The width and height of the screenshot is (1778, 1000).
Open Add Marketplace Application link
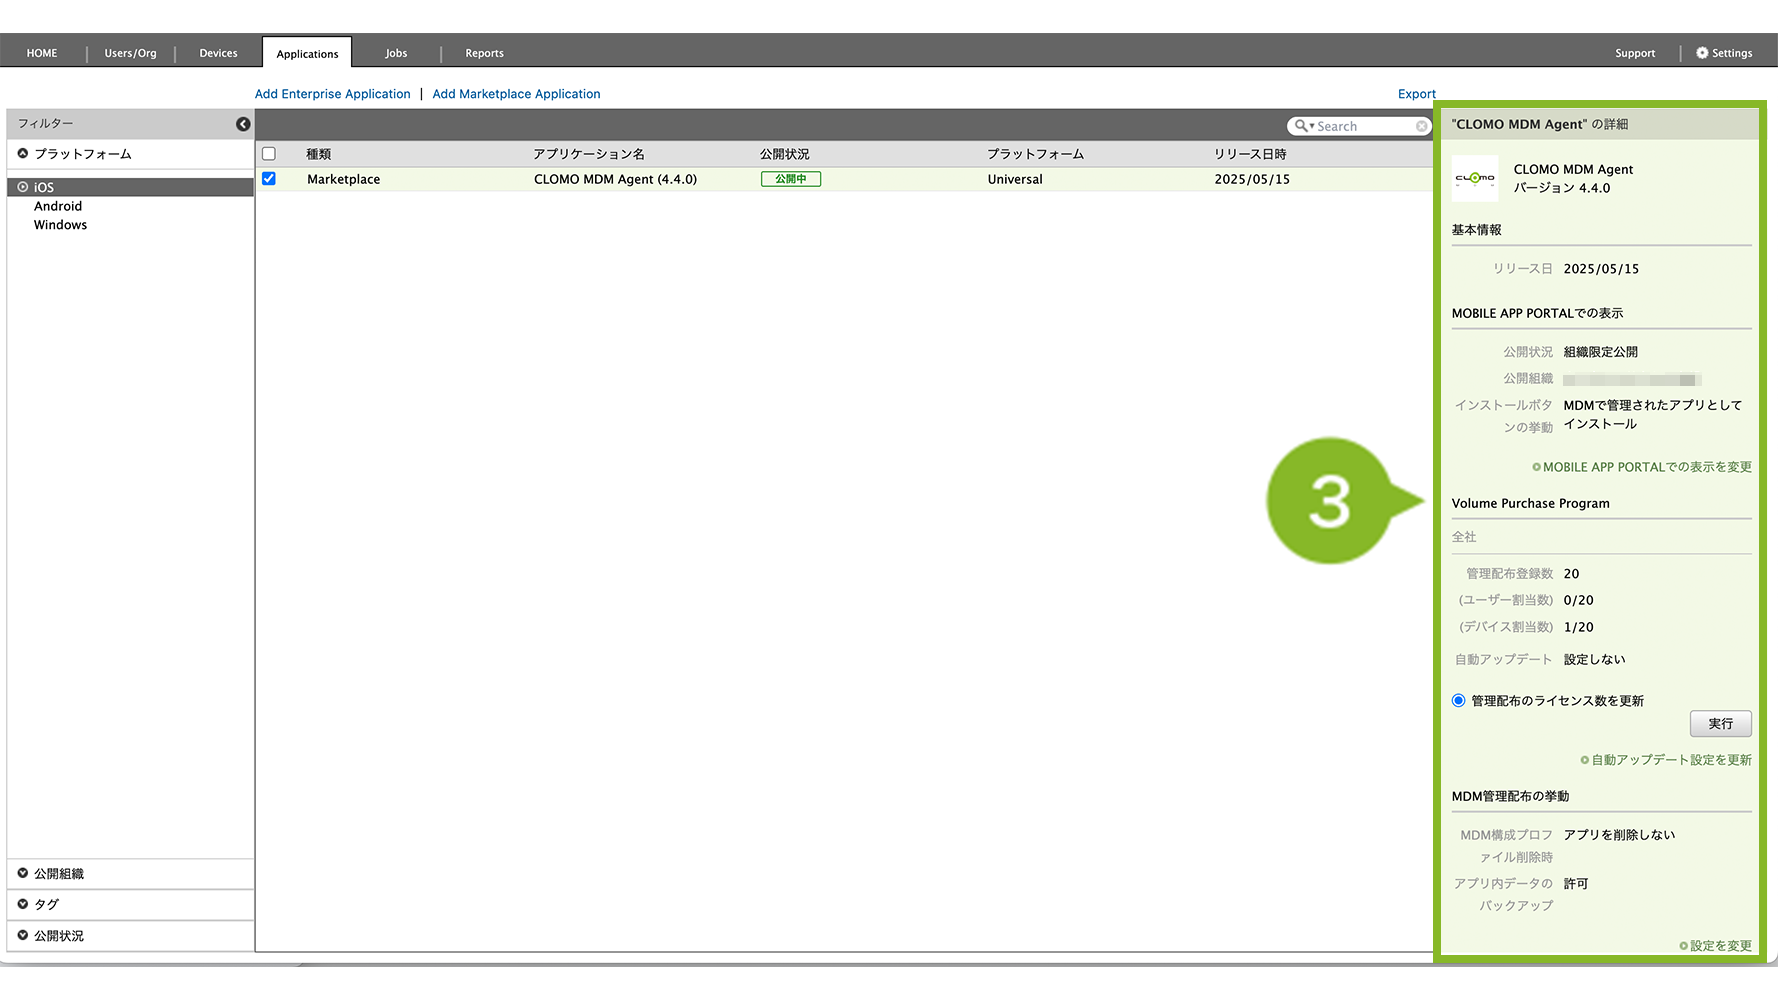[516, 94]
